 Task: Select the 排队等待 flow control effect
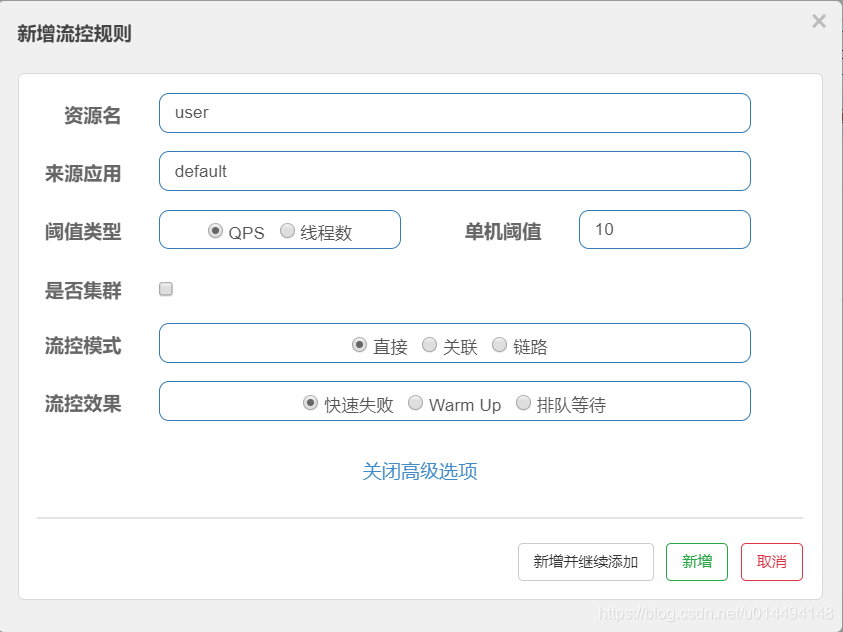[523, 402]
